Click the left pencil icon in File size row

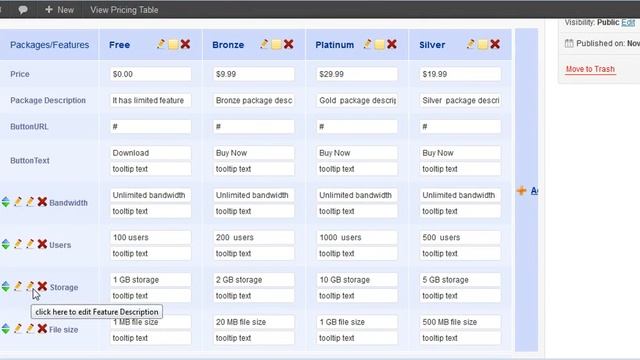click(18, 329)
